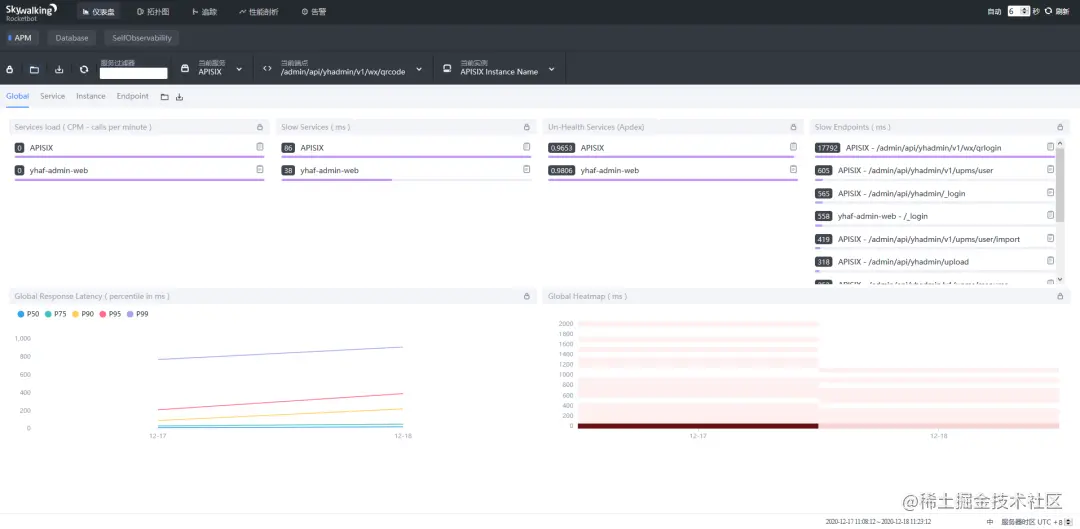Screen dimensions: 1080x529
Task: Click the folder icon after Endpoint tab
Action: coord(165,97)
